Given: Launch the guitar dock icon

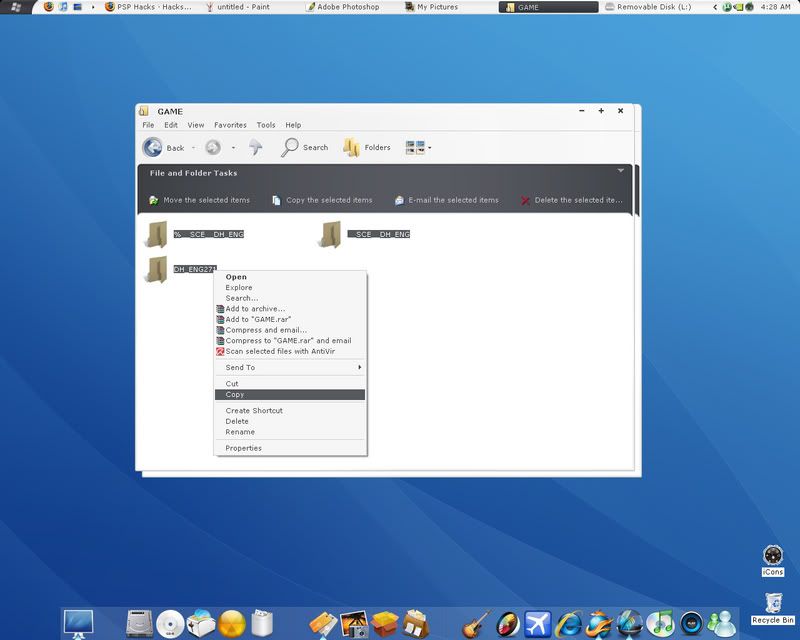Looking at the screenshot, I should click(x=477, y=624).
